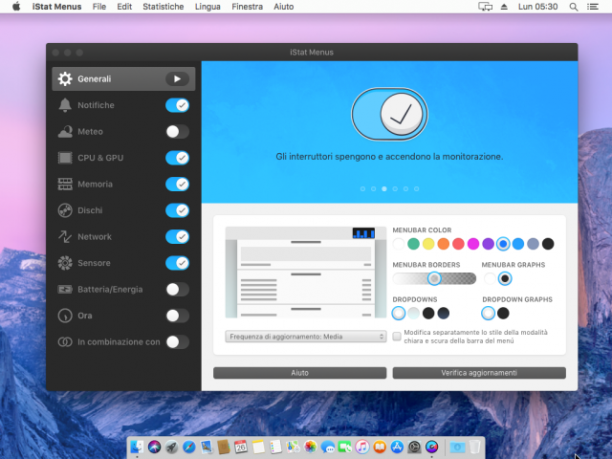Open the Edit menu

124,7
